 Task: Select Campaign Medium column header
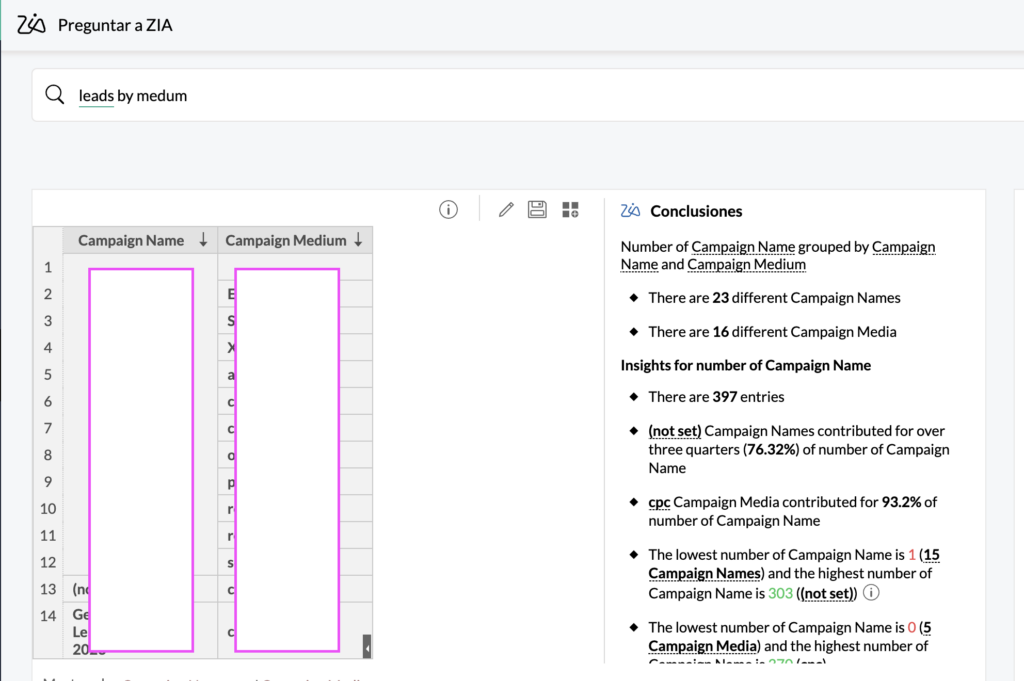[286, 240]
